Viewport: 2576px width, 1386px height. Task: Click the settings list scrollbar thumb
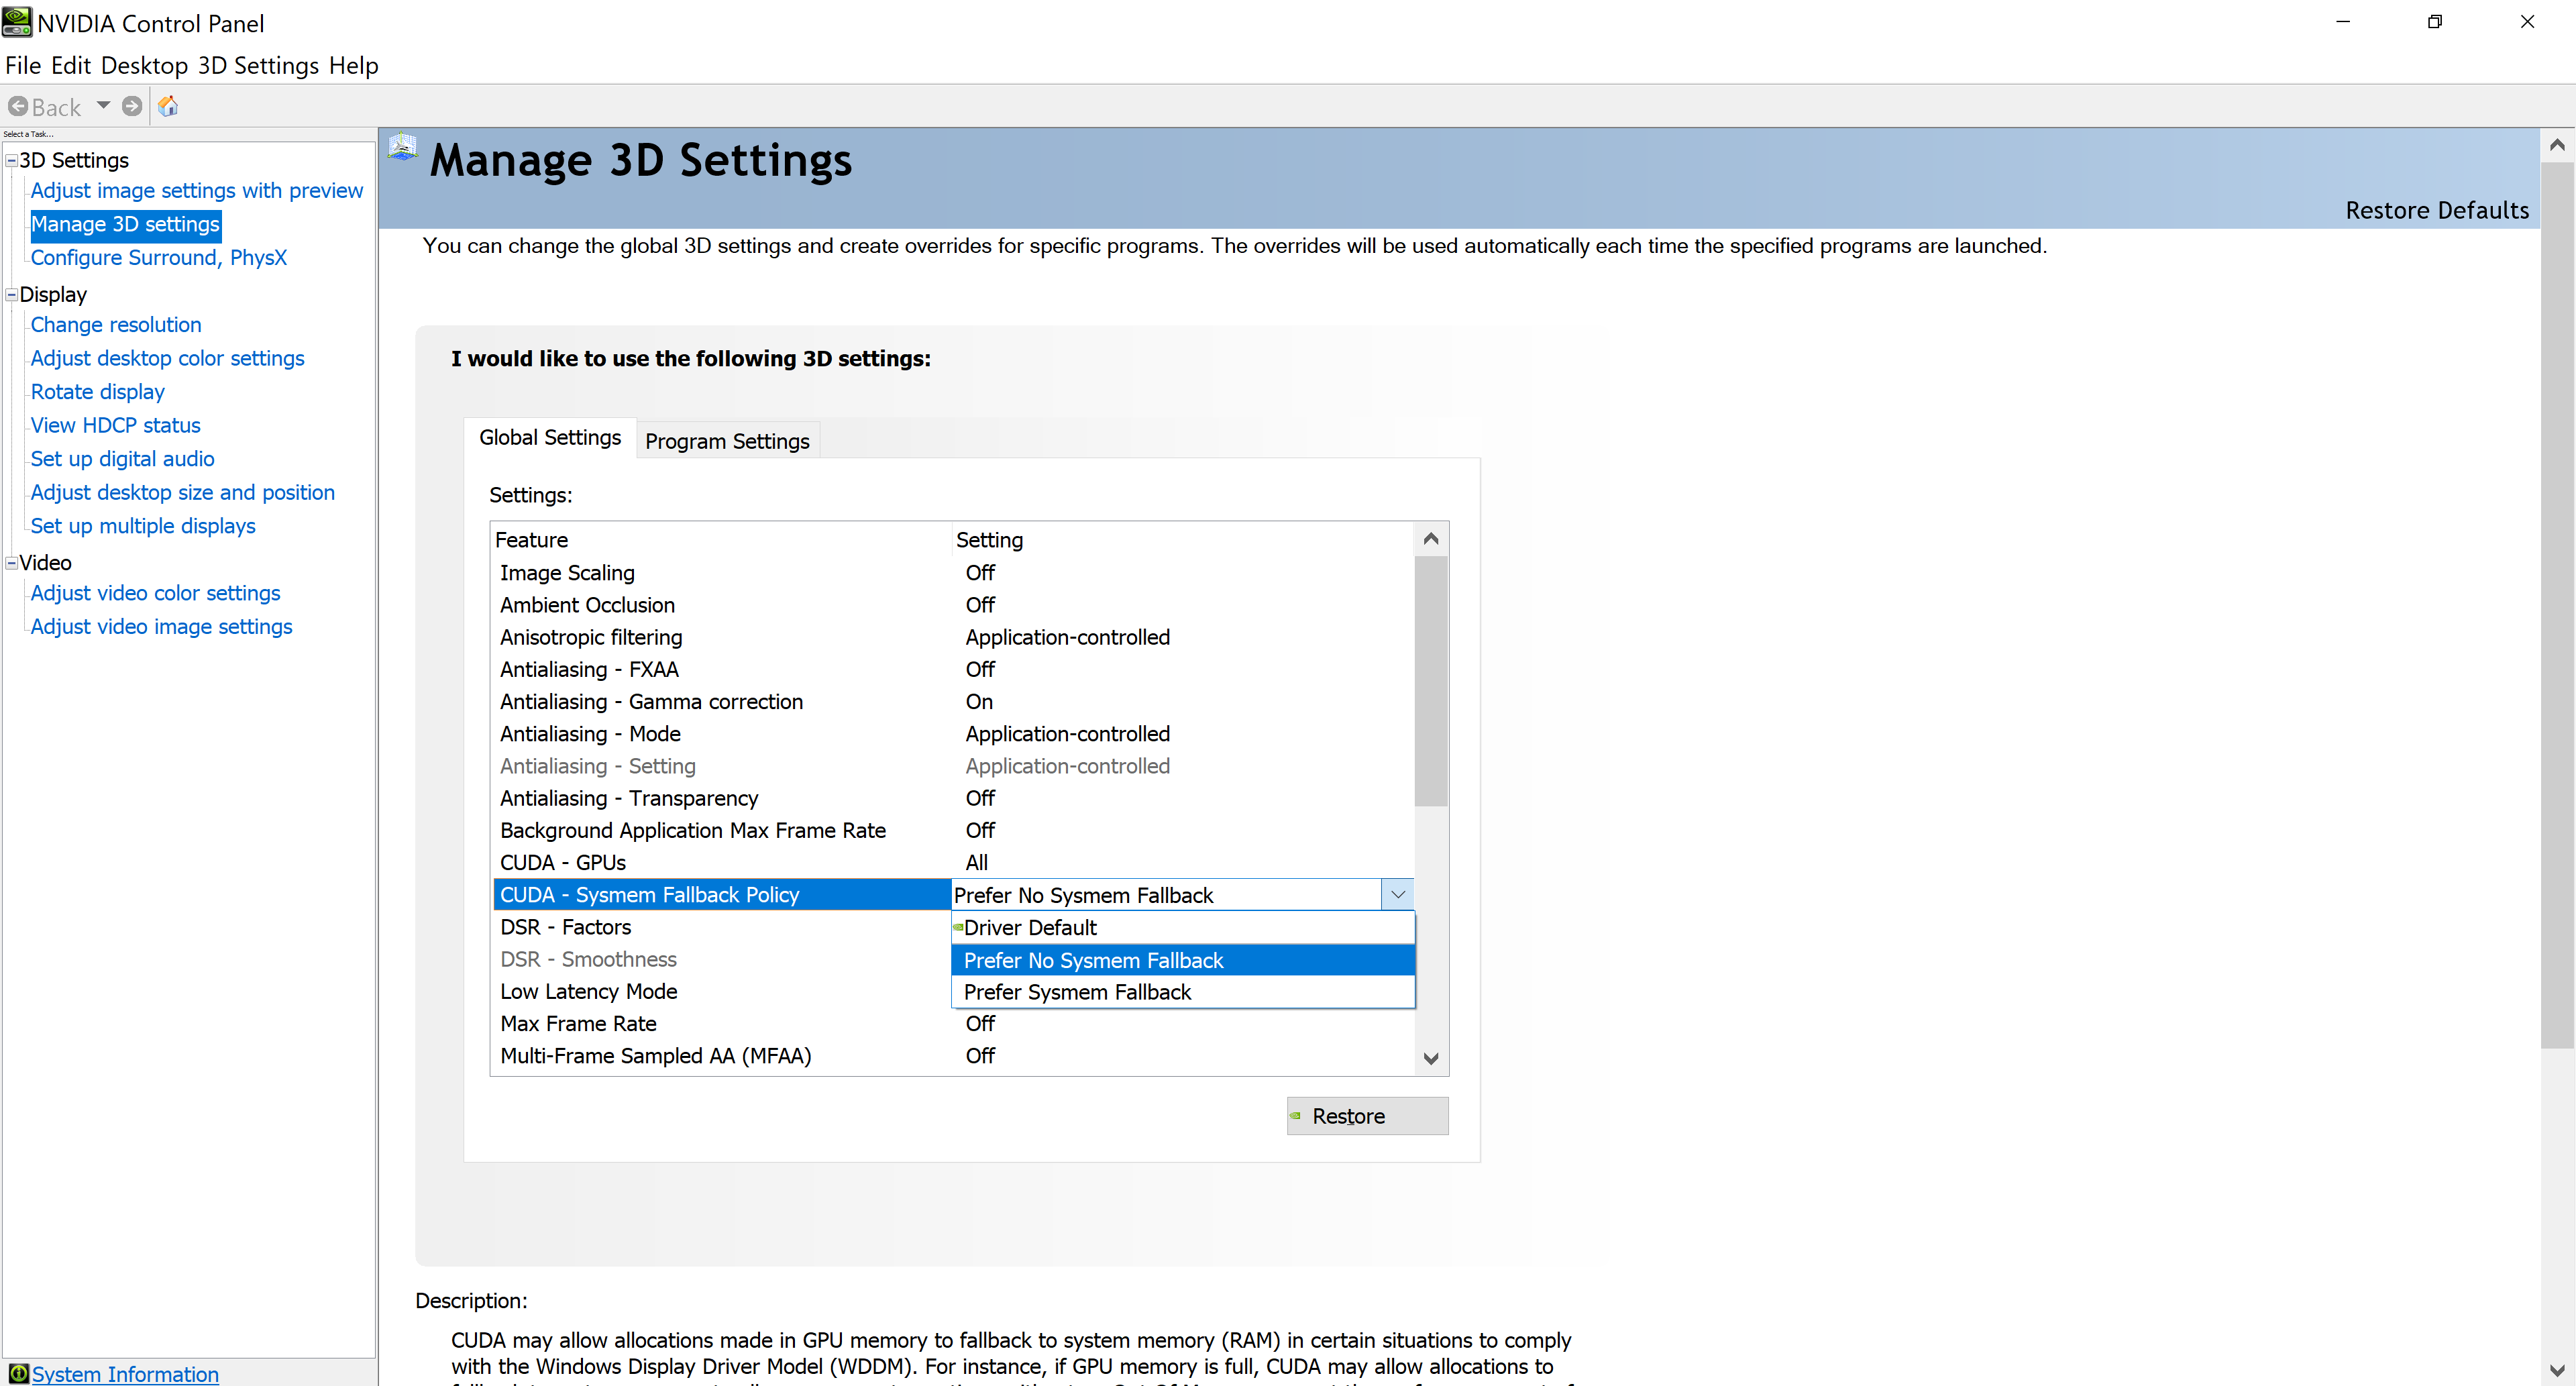[1431, 681]
